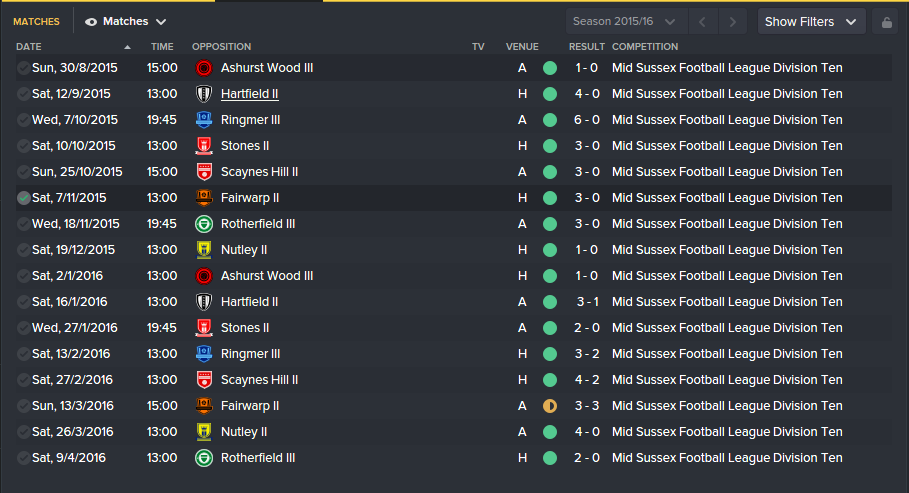
Task: Click the amber draw indicator for Fairwarp II
Action: 550,406
